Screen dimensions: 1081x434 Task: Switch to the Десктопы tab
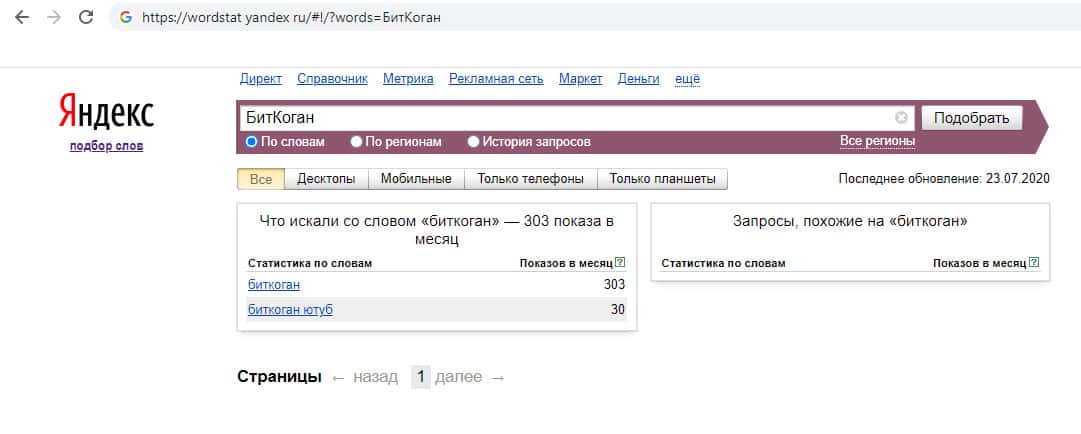[326, 180]
